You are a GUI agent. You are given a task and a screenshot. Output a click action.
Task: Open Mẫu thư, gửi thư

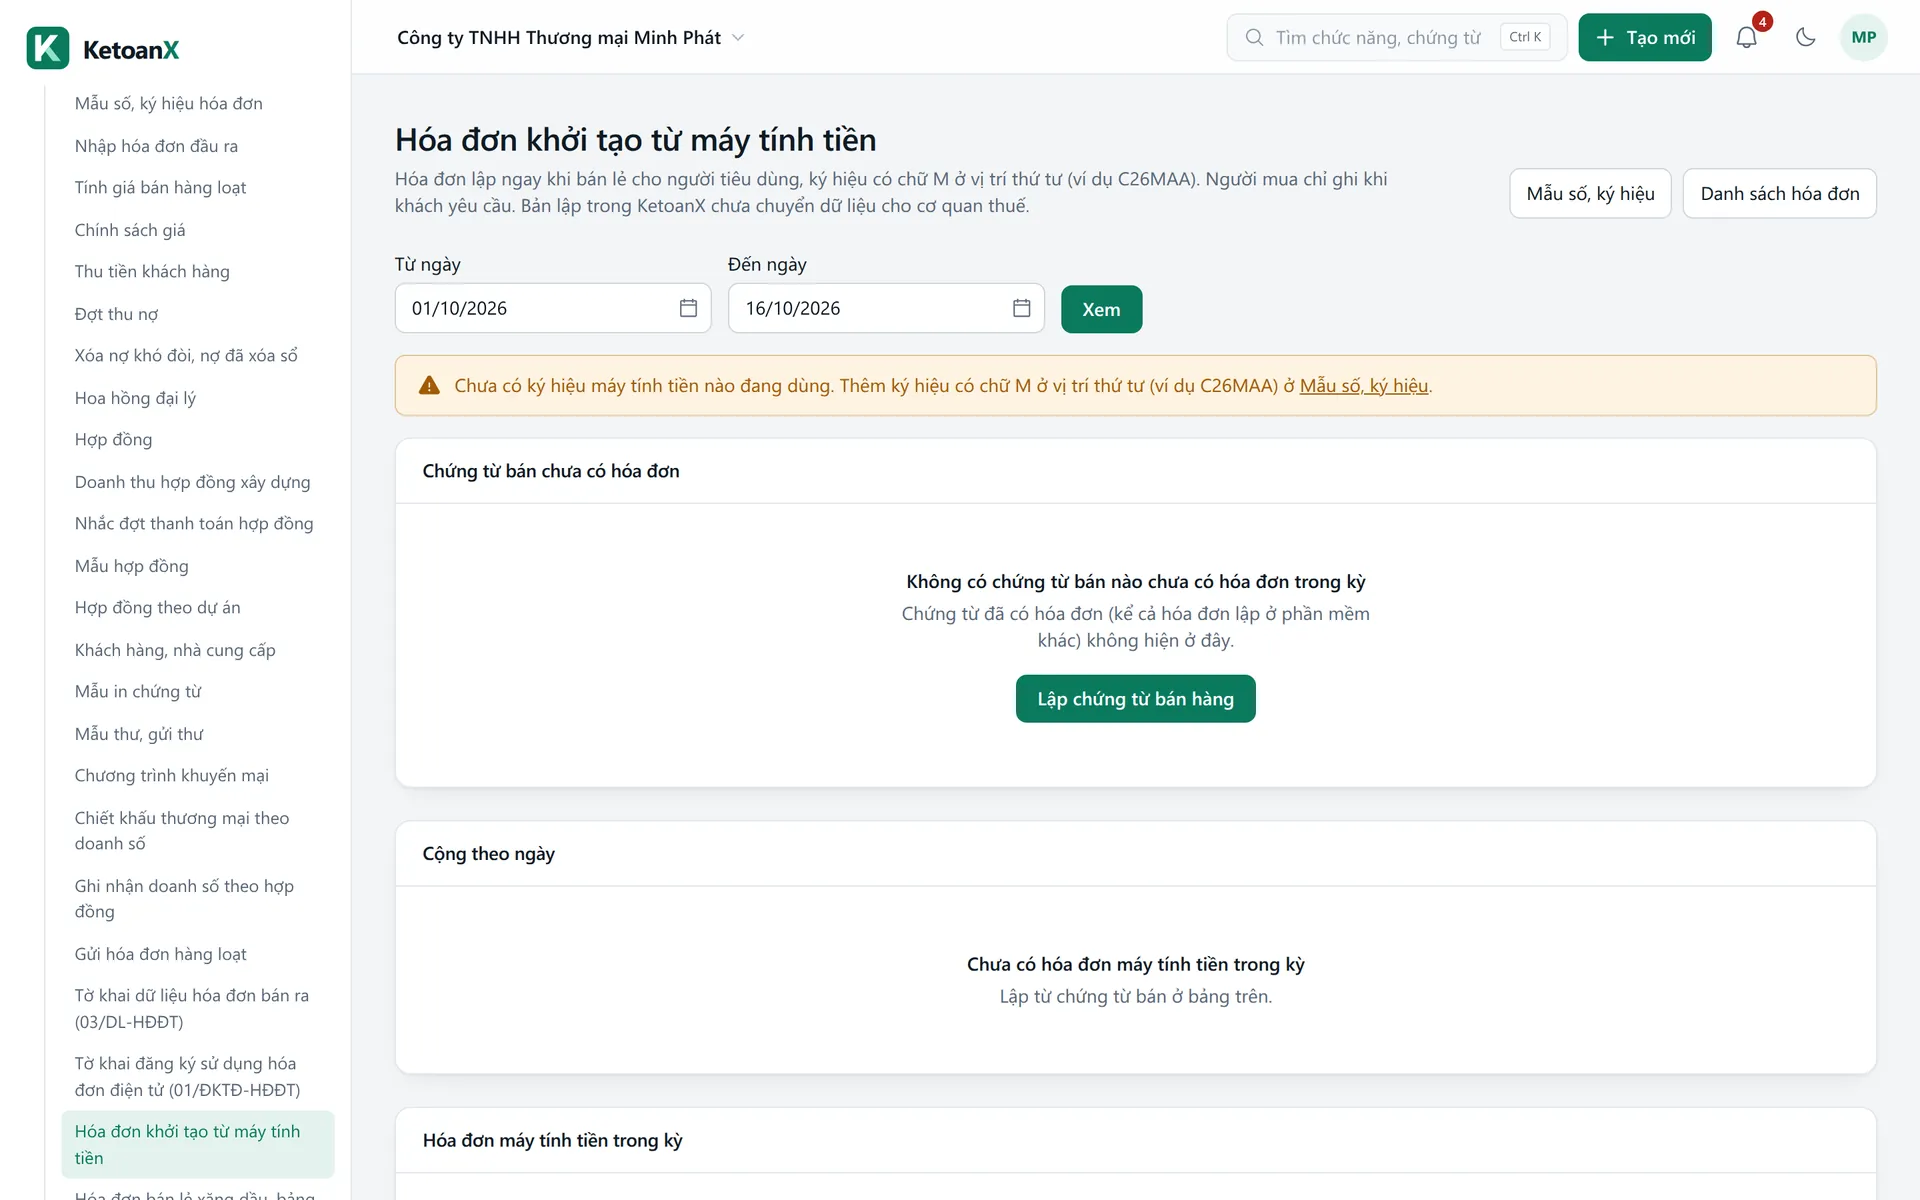(x=198, y=734)
